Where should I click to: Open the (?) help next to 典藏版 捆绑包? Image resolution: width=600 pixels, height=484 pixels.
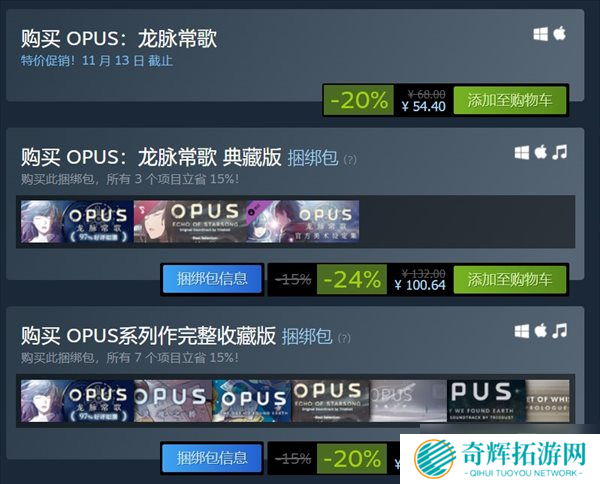350,159
